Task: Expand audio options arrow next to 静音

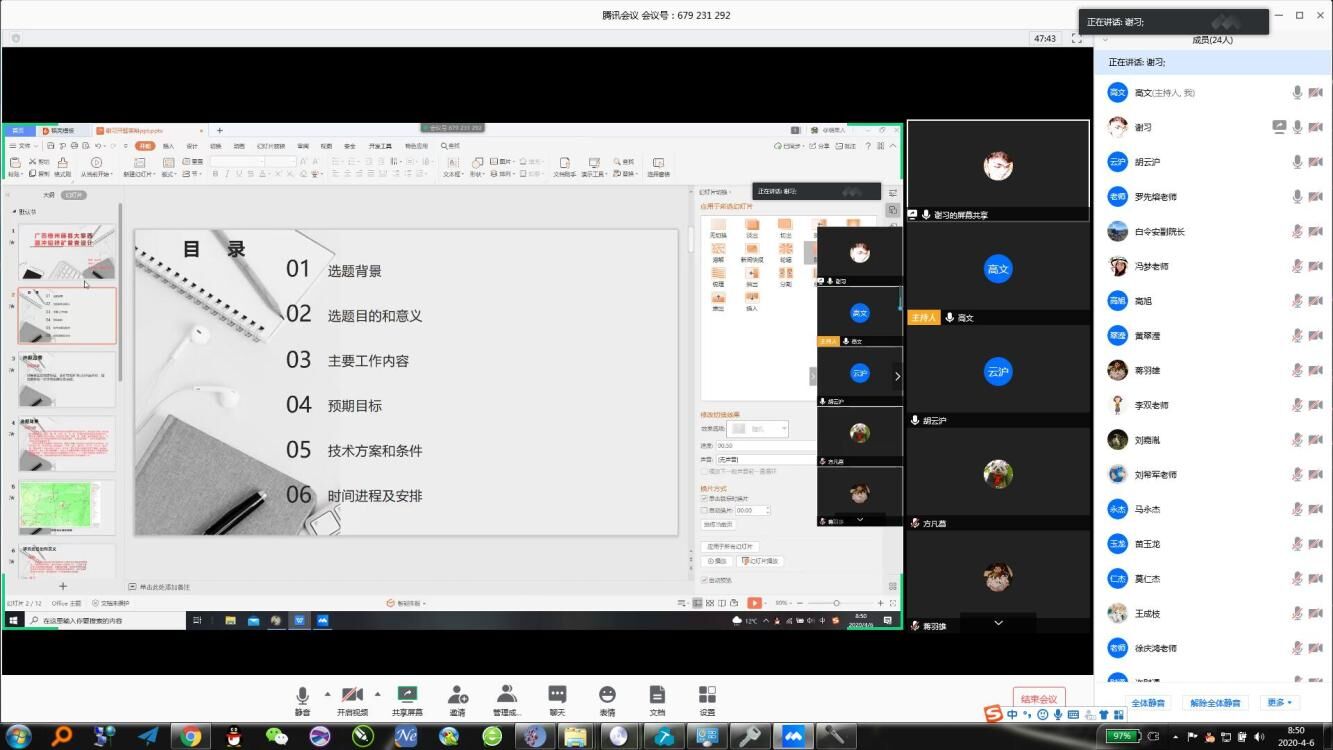Action: (327, 693)
